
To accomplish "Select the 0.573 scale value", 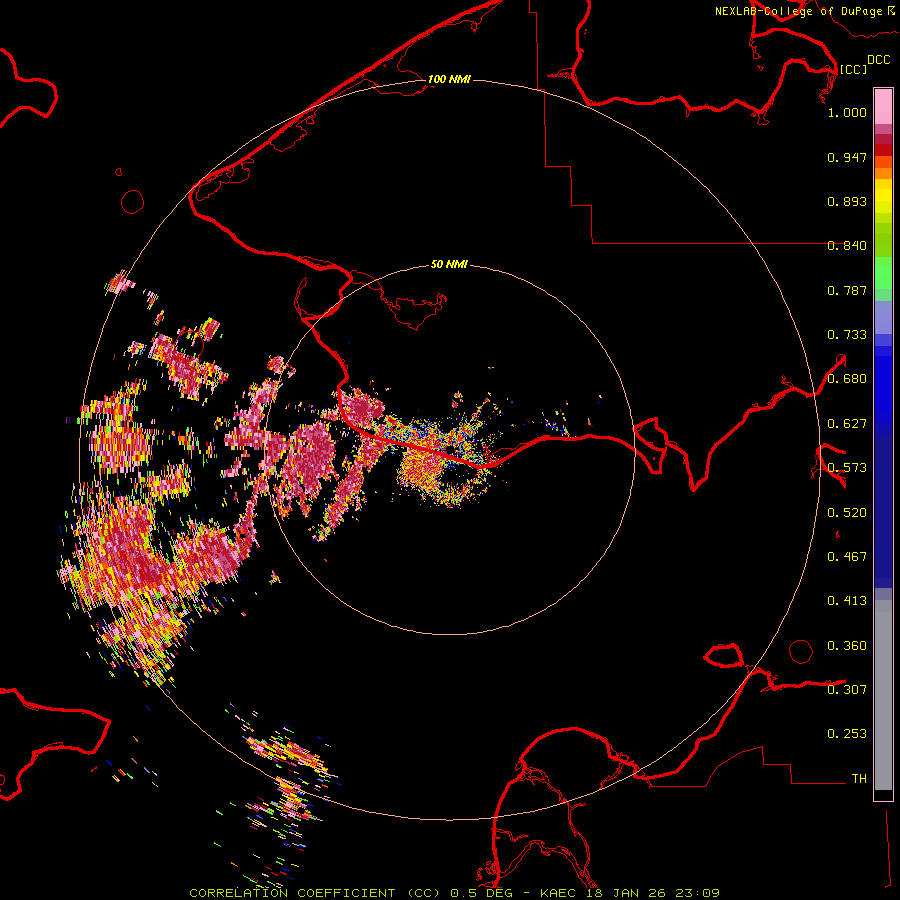I will pyautogui.click(x=847, y=468).
